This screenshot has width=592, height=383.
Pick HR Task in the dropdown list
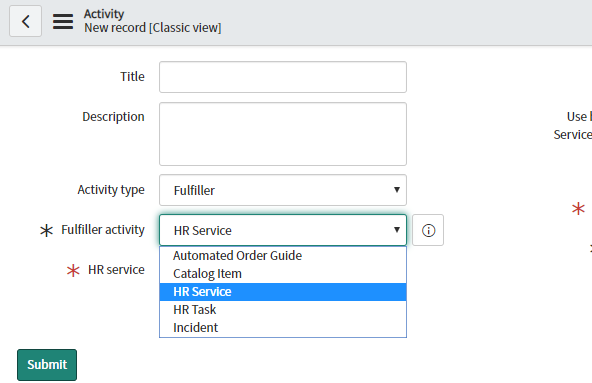(x=283, y=310)
